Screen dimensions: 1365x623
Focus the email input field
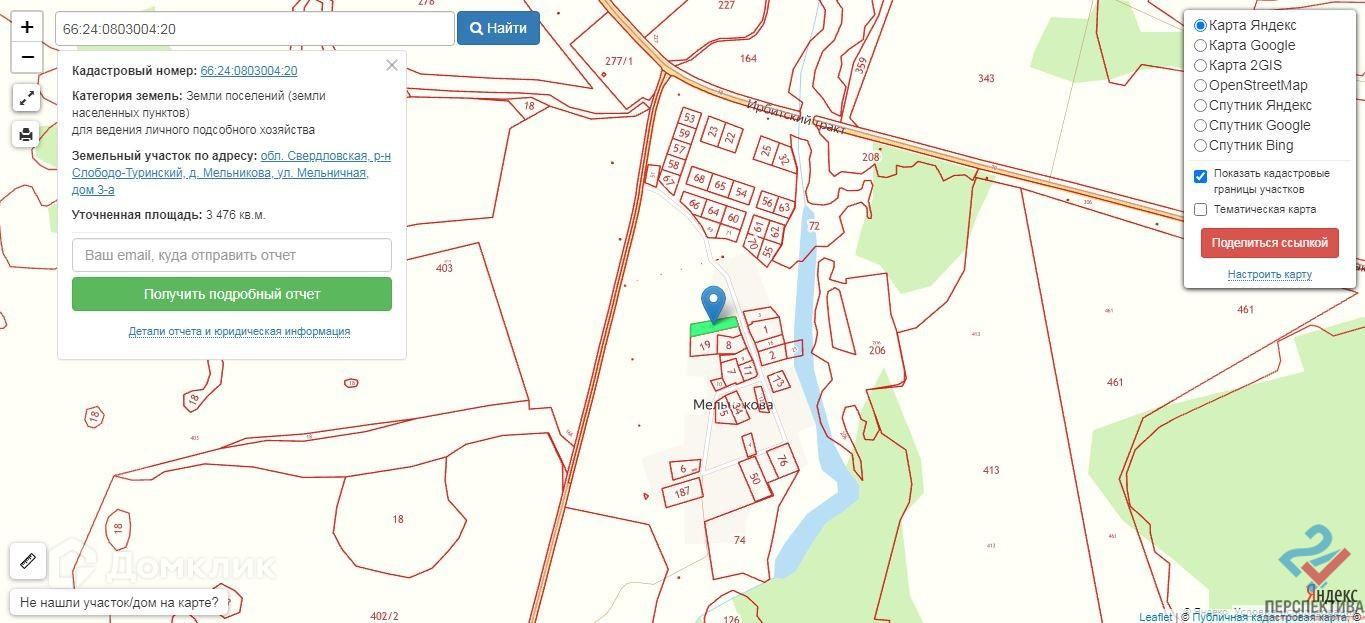(x=232, y=255)
